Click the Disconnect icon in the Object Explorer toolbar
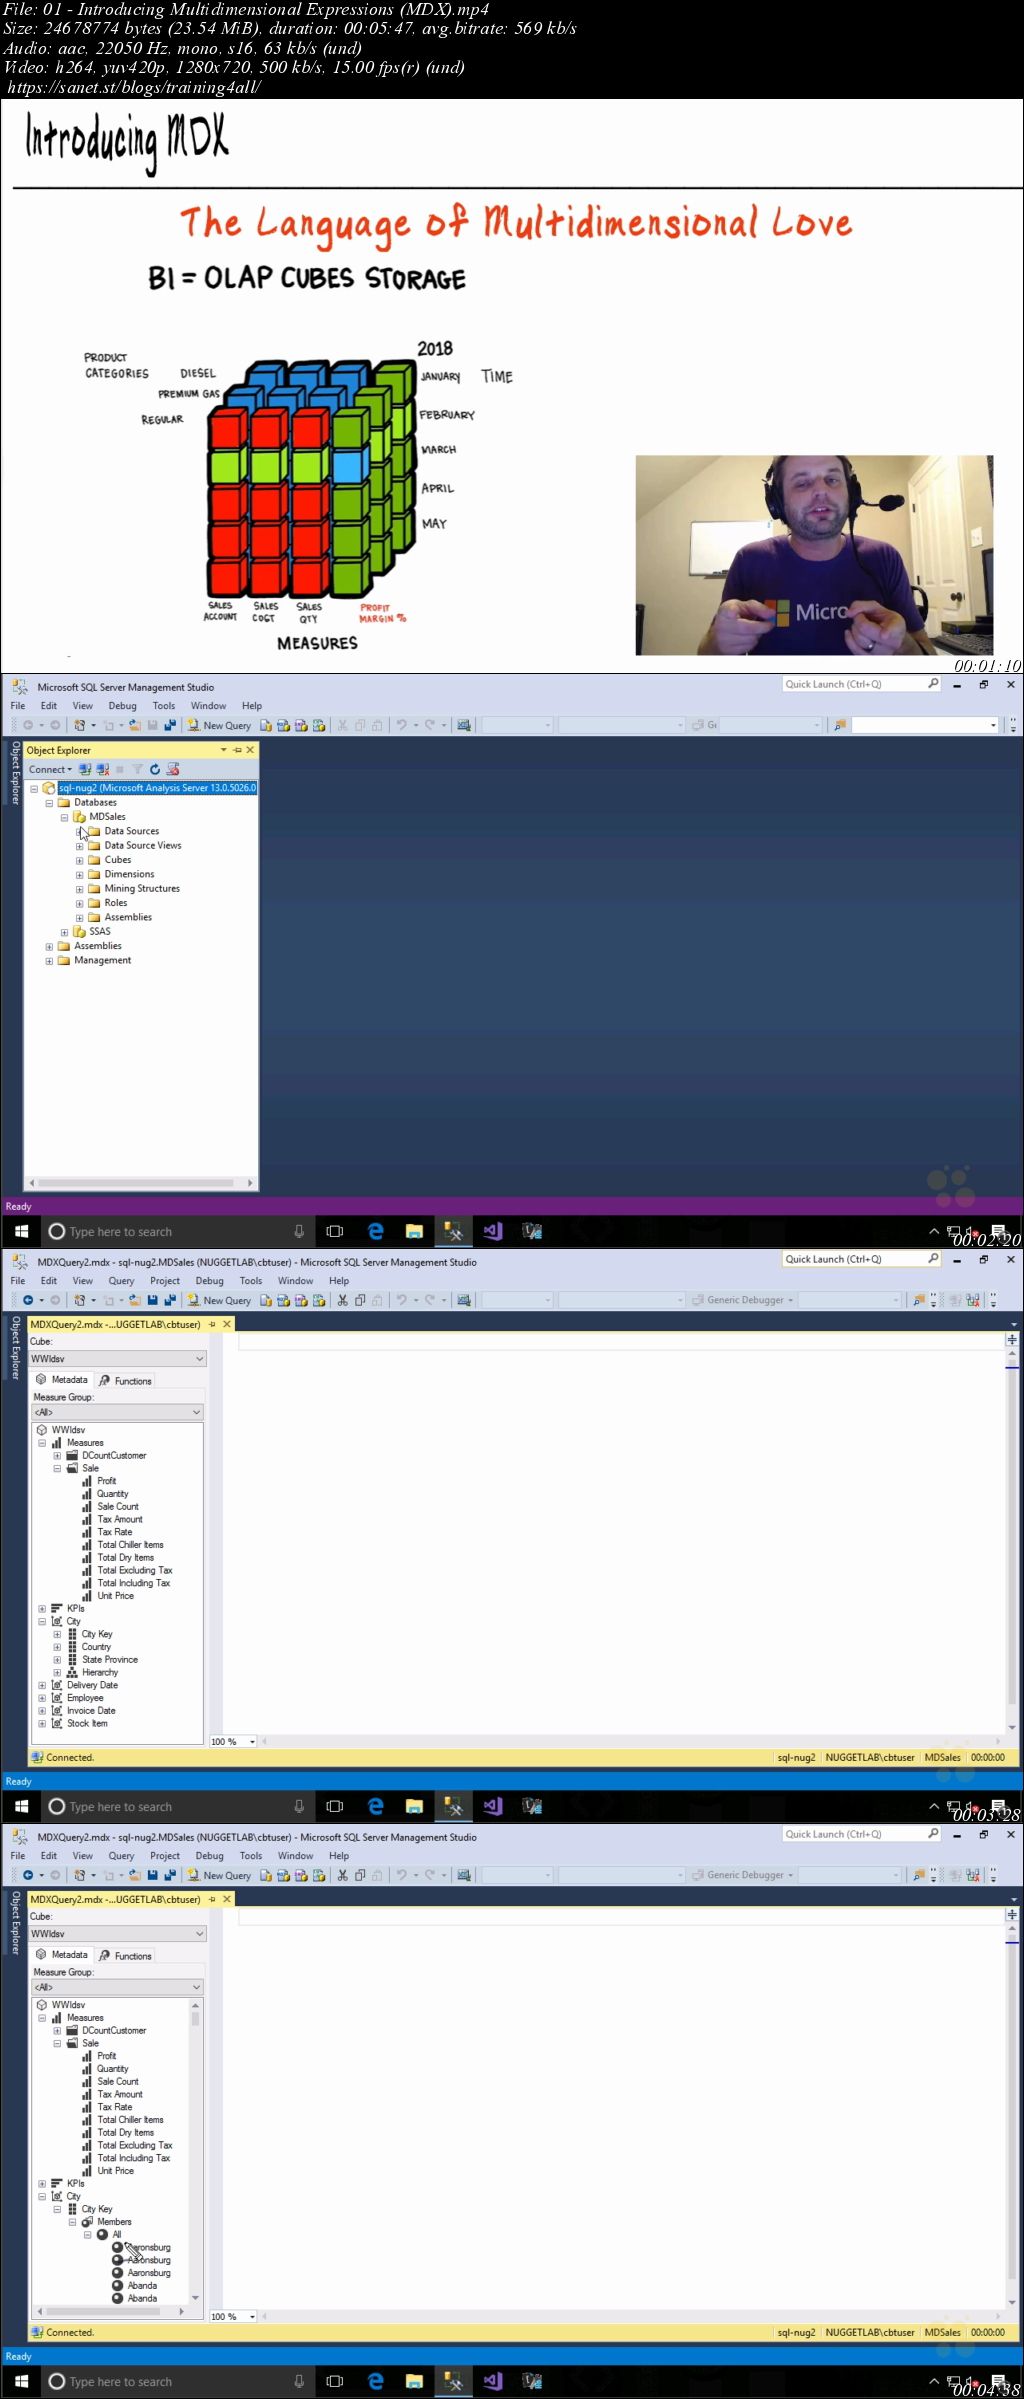The width and height of the screenshot is (1024, 2399). click(102, 769)
